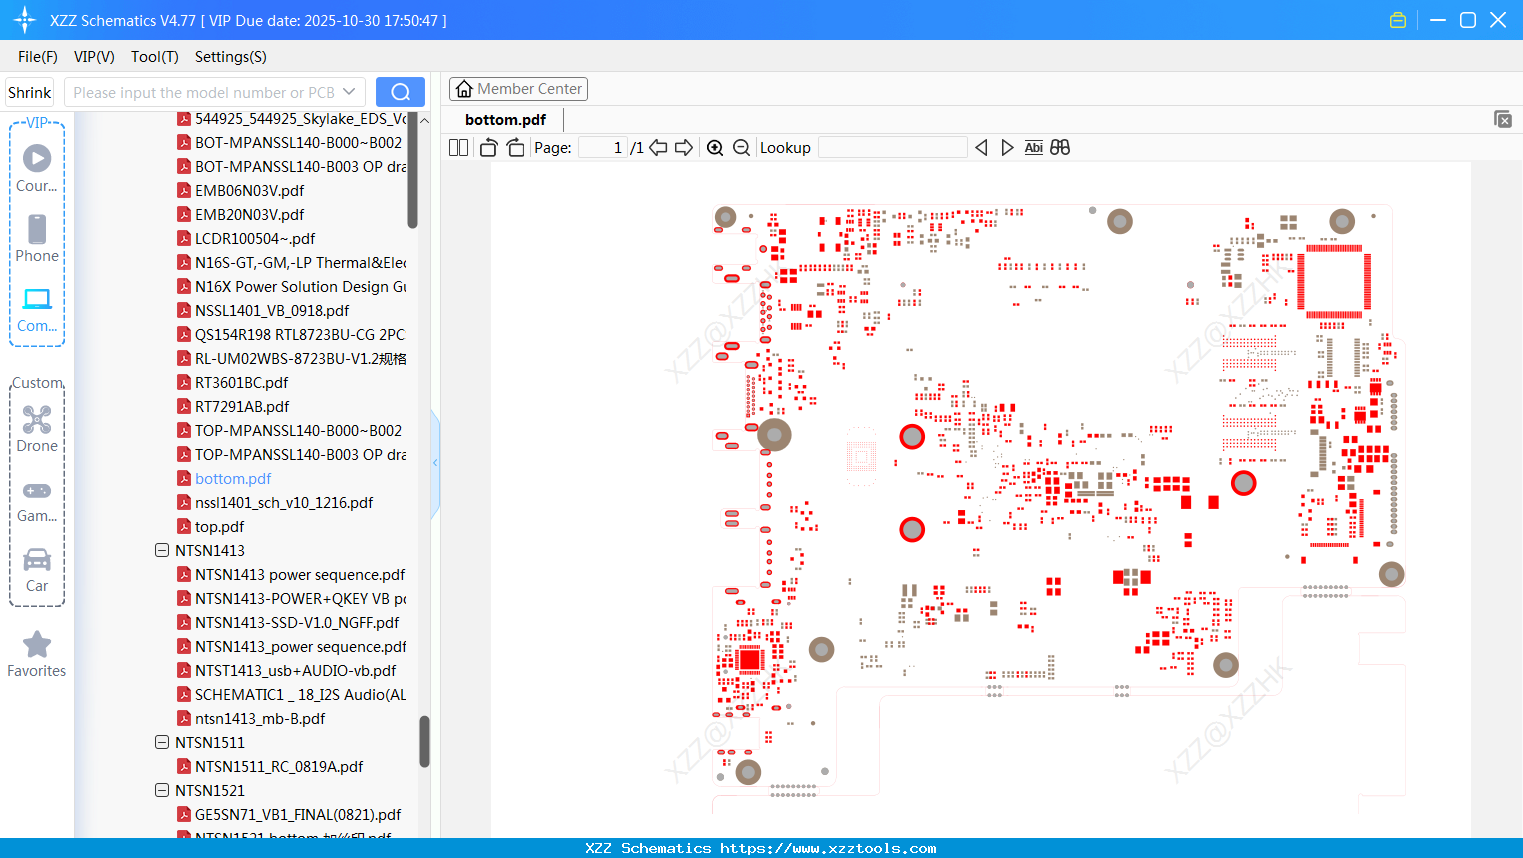Open LCDR100504~.pdf
Viewport: 1523px width, 858px height.
[x=255, y=238]
